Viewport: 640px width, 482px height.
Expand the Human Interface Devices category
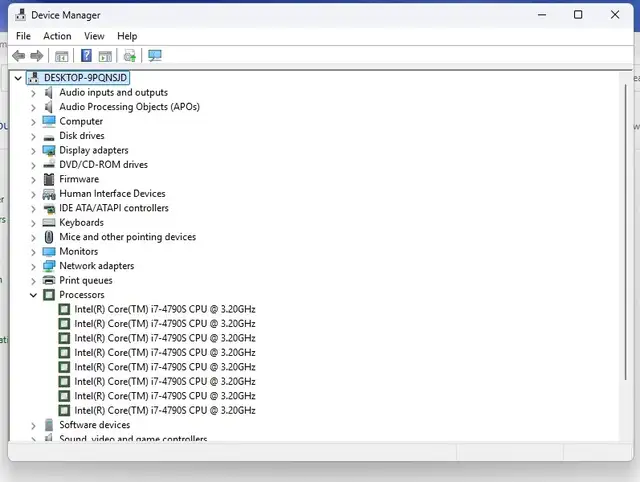[x=33, y=195]
